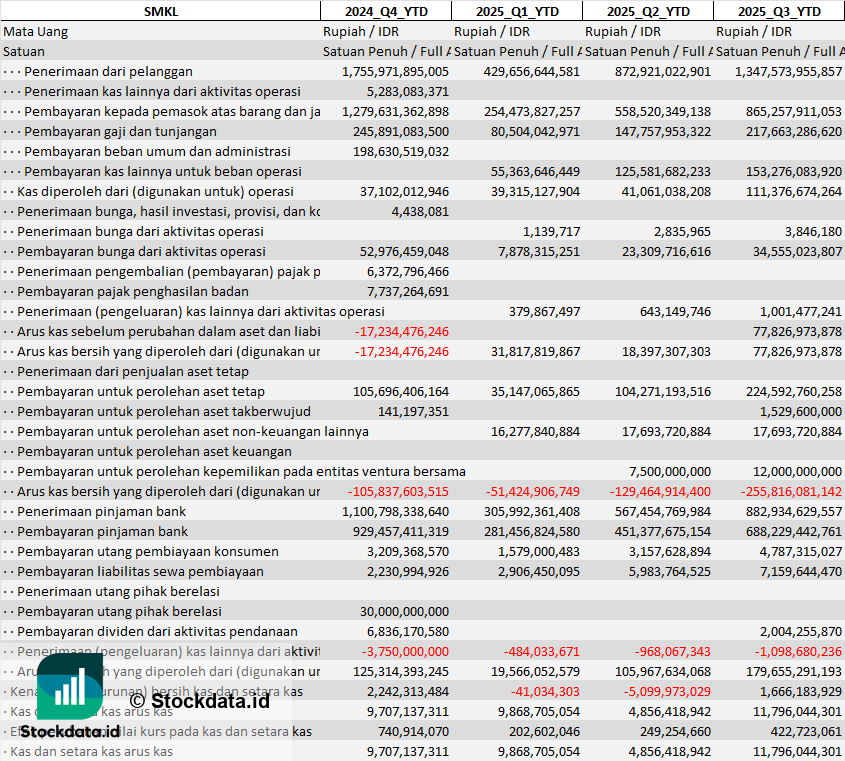Viewport: 845px width, 761px height.
Task: Select the Pembayaran pinjaman bank label
Action: [103, 531]
